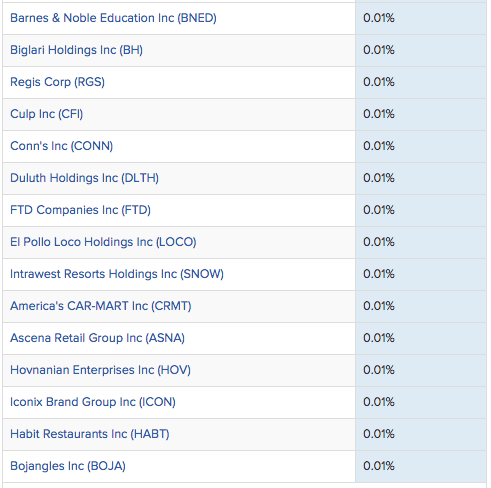Image resolution: width=491 pixels, height=488 pixels.
Task: Click the 0.01% weight cell for BNED
Action: tap(421, 18)
